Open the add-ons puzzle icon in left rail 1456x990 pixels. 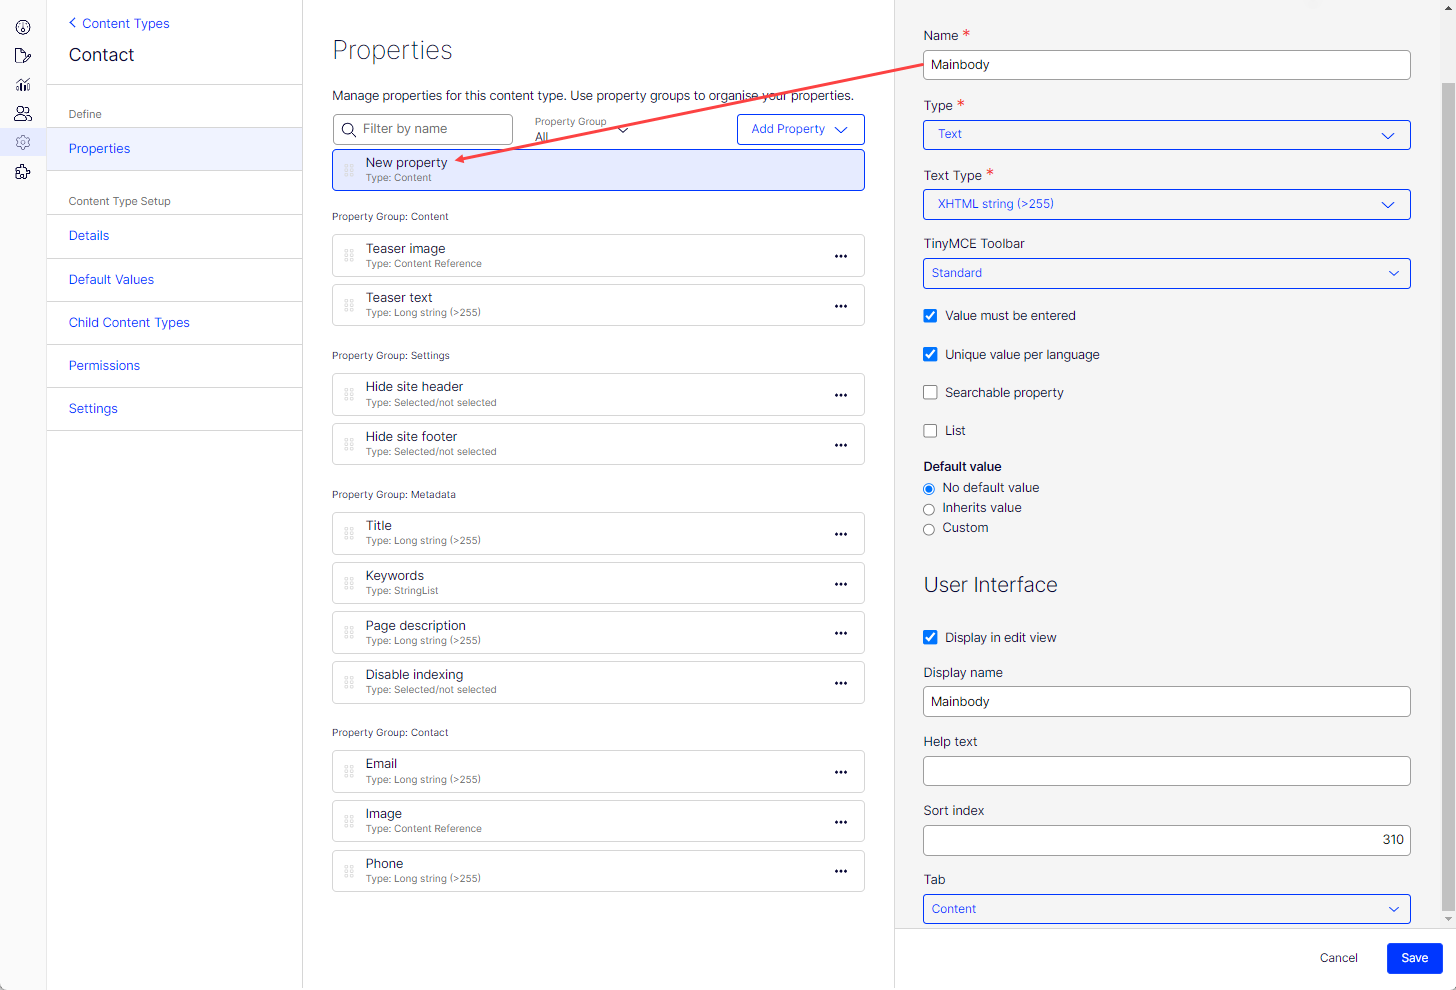(x=23, y=172)
